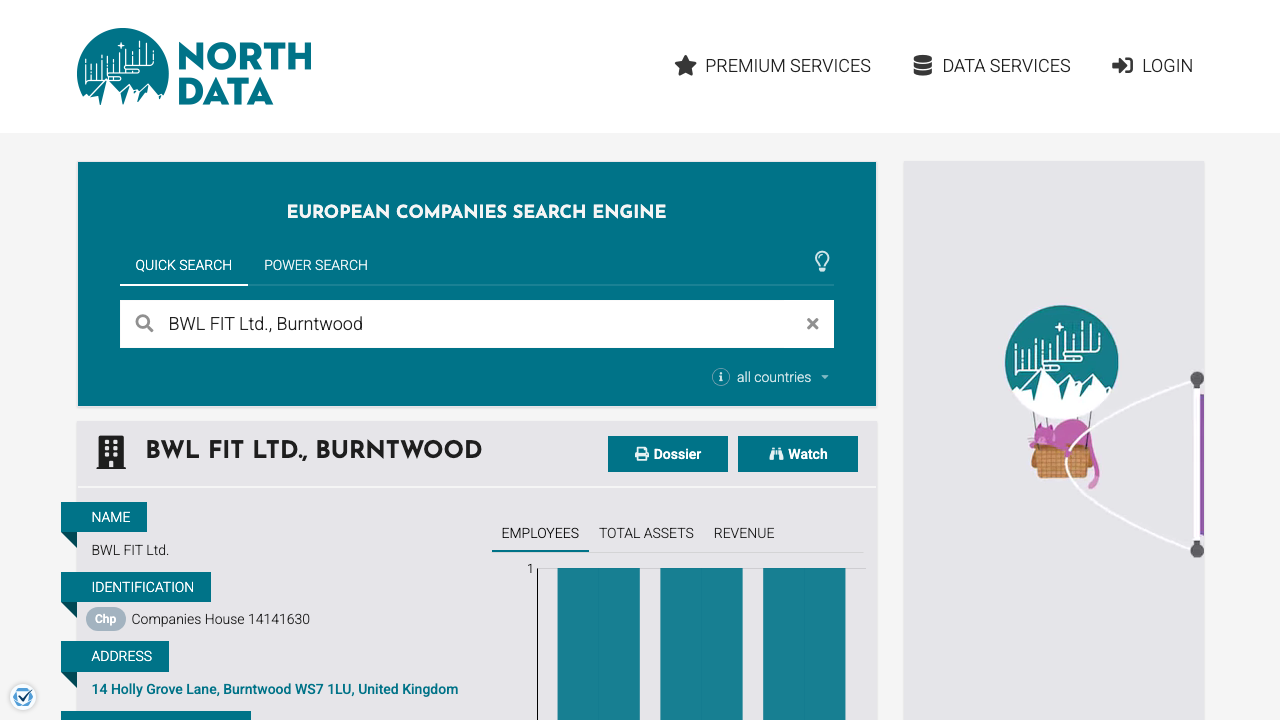The height and width of the screenshot is (720, 1280).
Task: Switch to Power Search tab
Action: coord(316,265)
